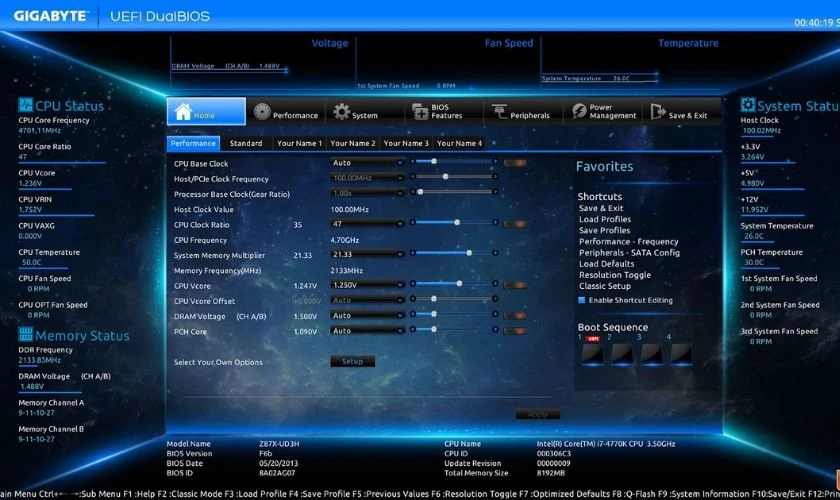Open System section via gear icon
Screen dimensions: 840x500
pos(341,111)
